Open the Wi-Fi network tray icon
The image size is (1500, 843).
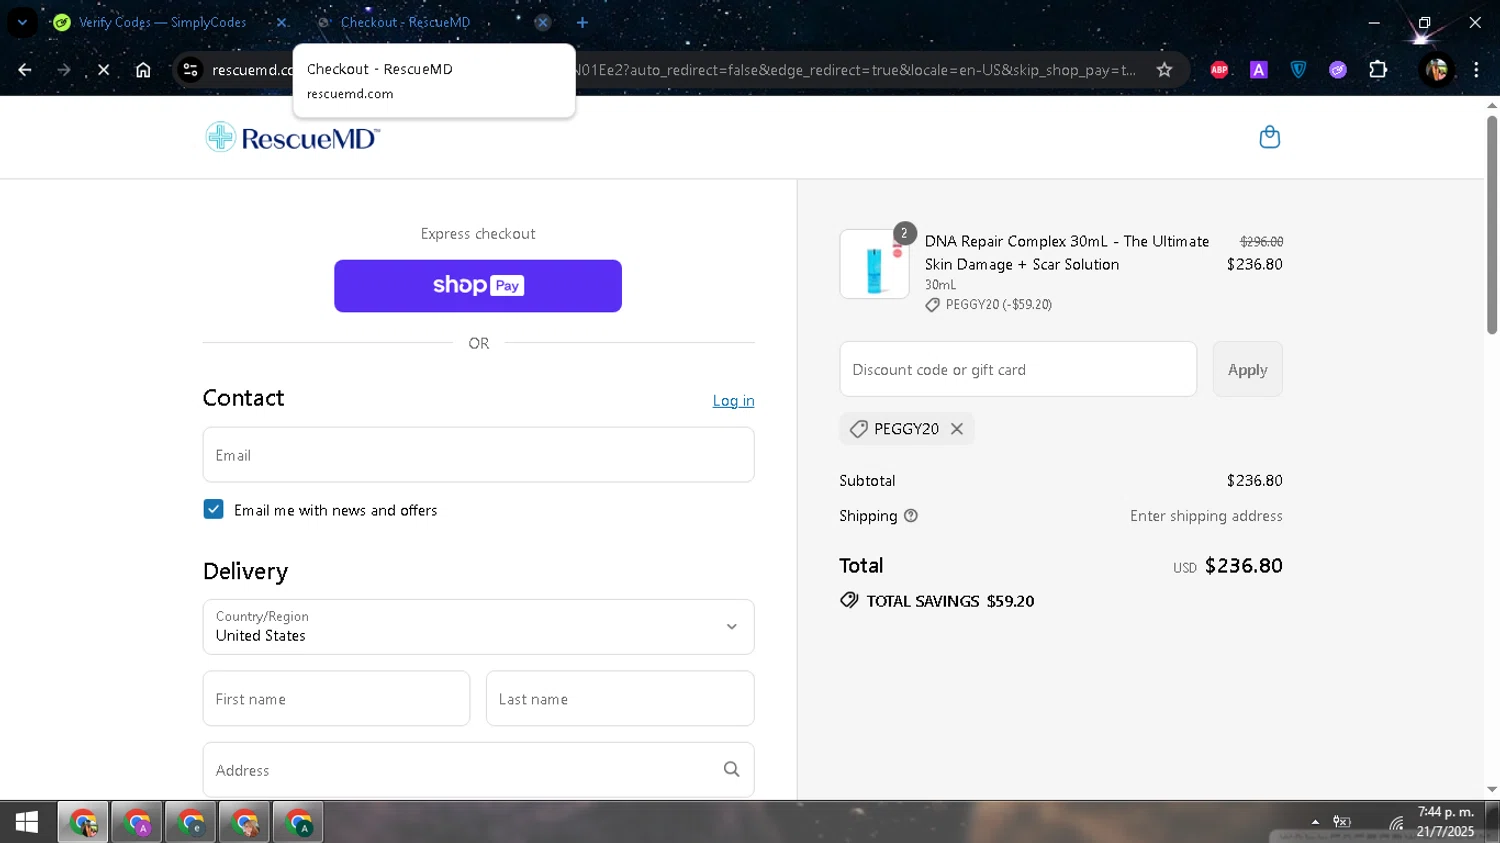click(x=1396, y=822)
